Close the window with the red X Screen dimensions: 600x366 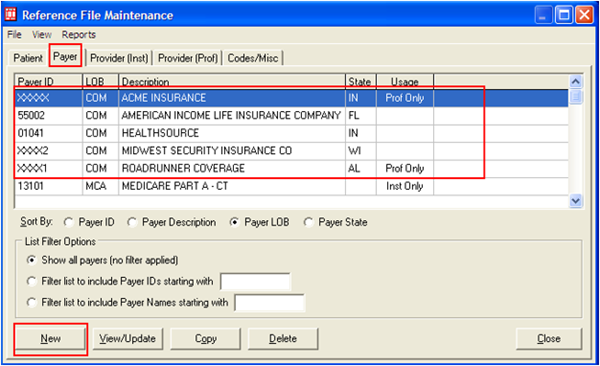click(x=585, y=15)
